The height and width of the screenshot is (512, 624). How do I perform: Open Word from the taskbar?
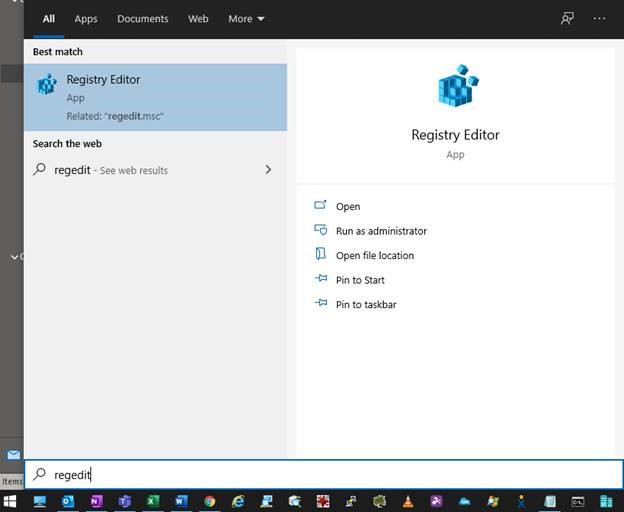(x=181, y=502)
